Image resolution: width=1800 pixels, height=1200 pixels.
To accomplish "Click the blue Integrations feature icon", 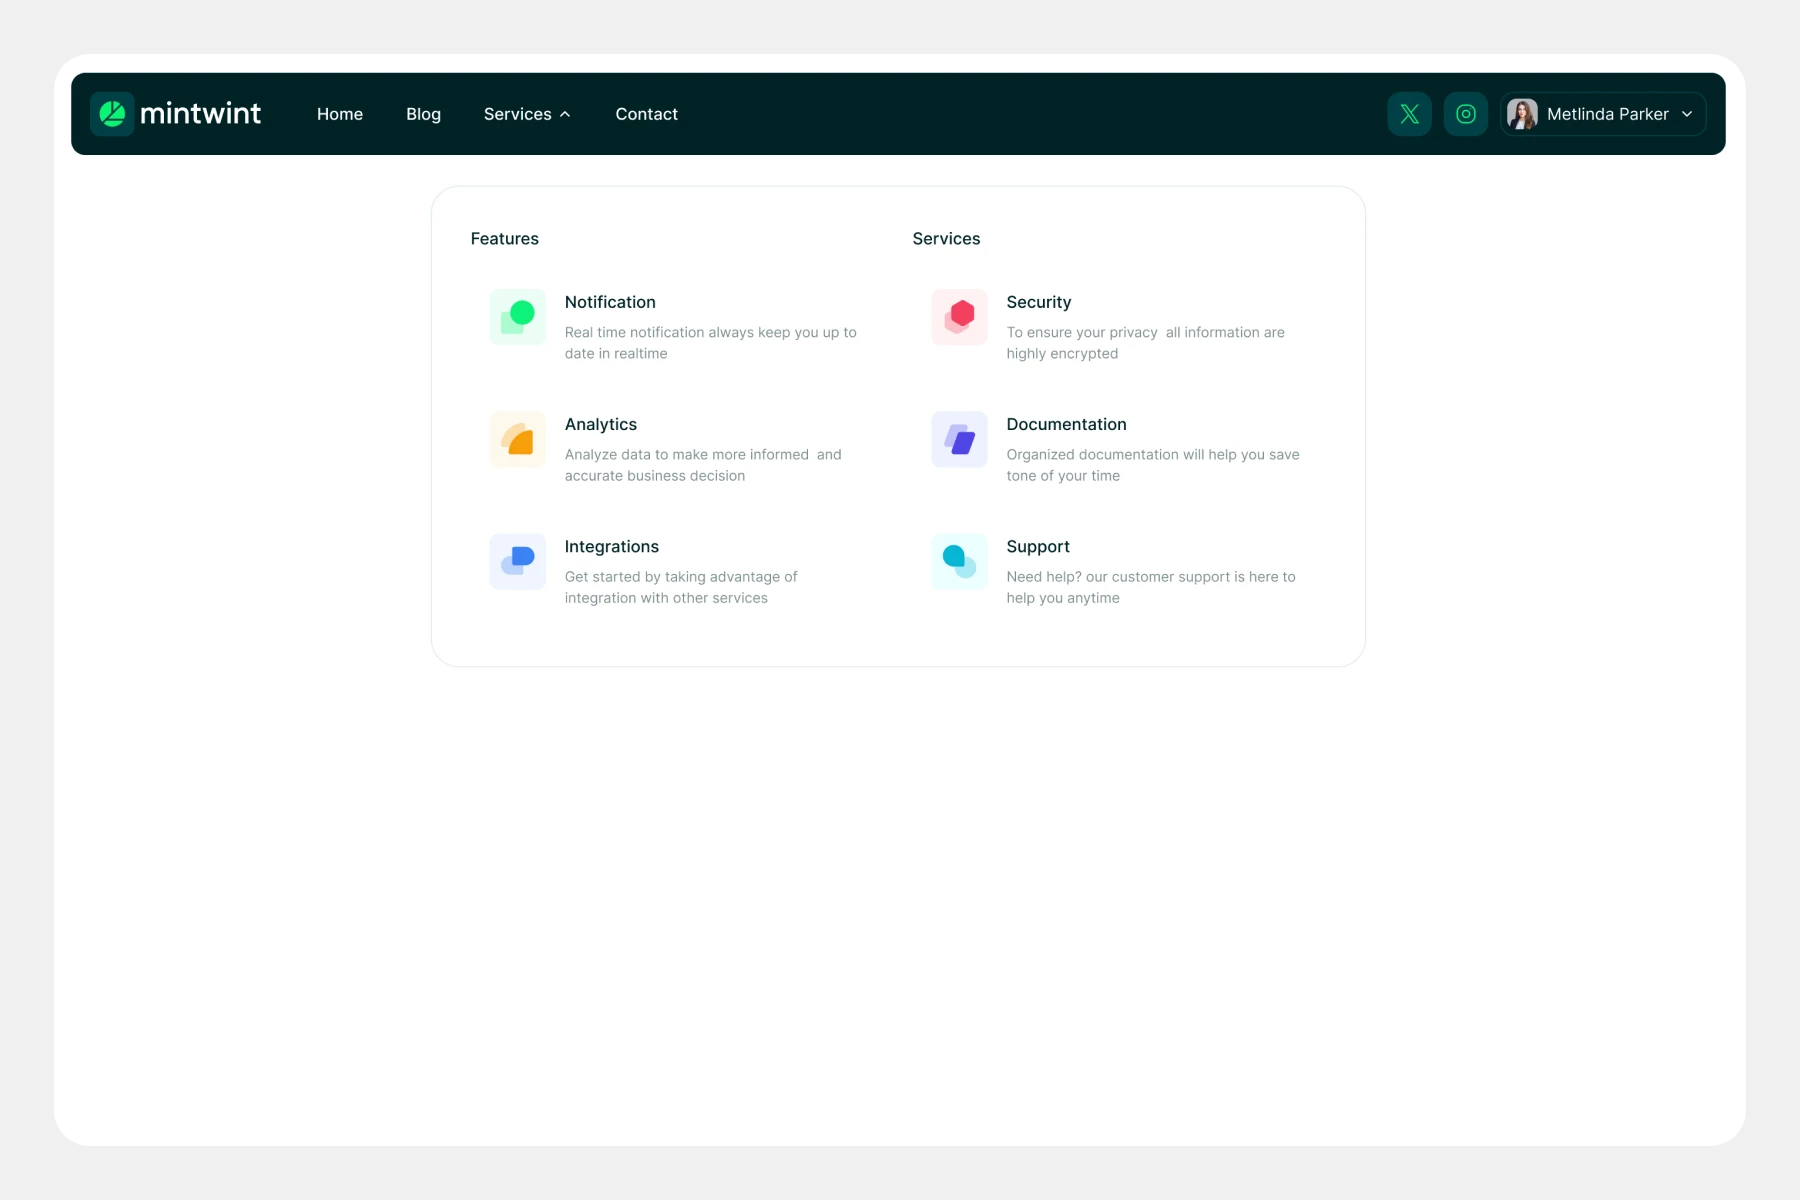I will [517, 561].
